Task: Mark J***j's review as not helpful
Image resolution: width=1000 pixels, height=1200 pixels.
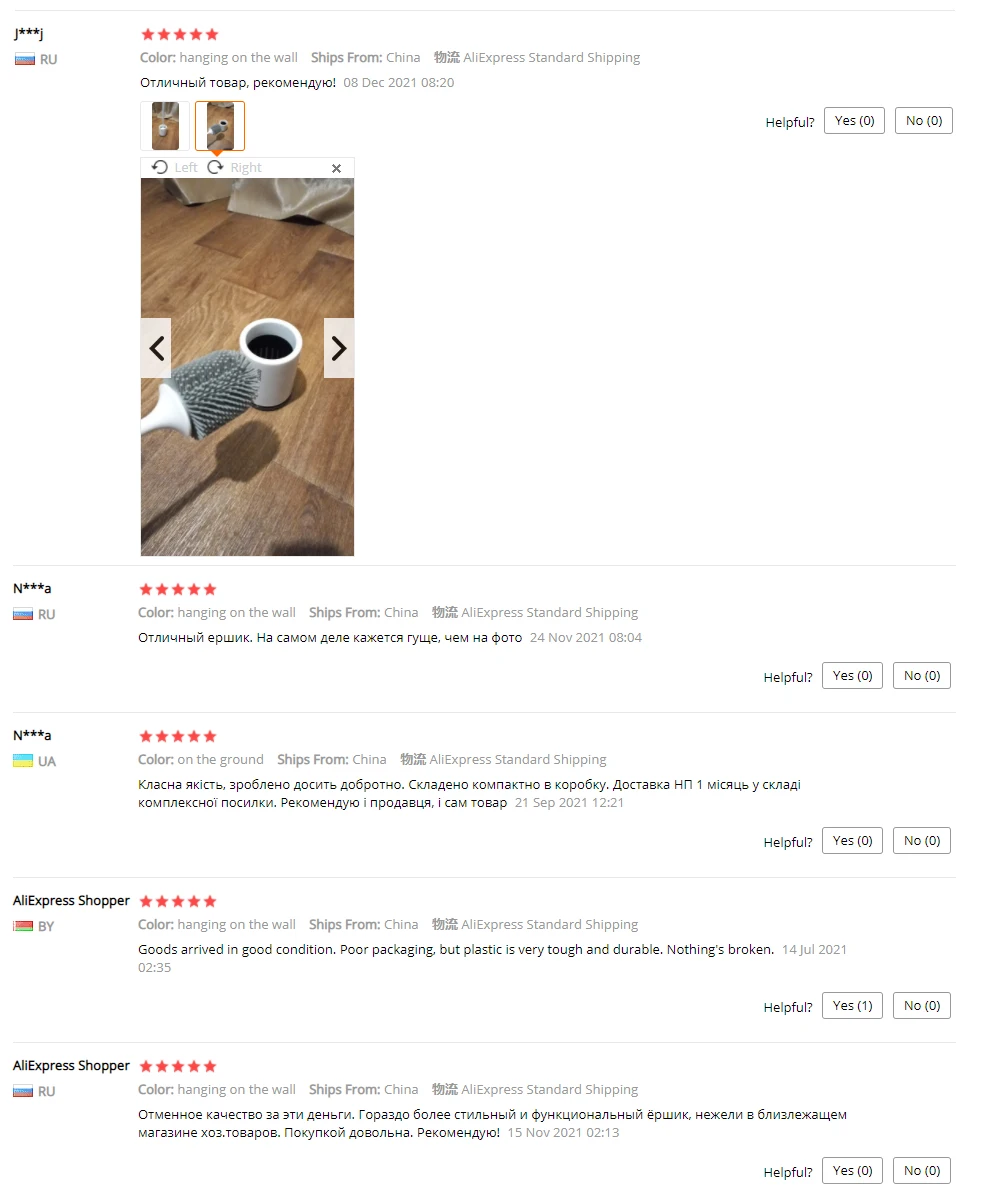Action: (924, 121)
